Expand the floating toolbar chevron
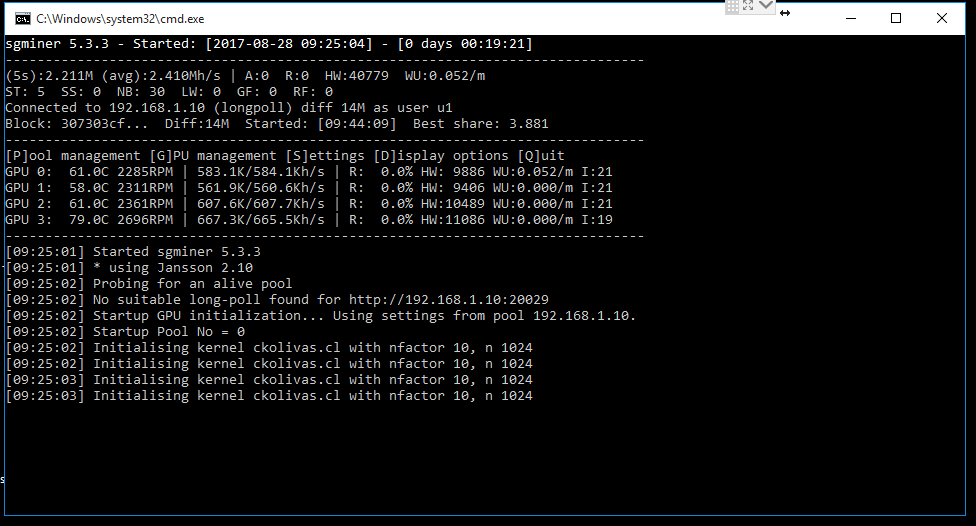The height and width of the screenshot is (526, 976). tap(766, 6)
